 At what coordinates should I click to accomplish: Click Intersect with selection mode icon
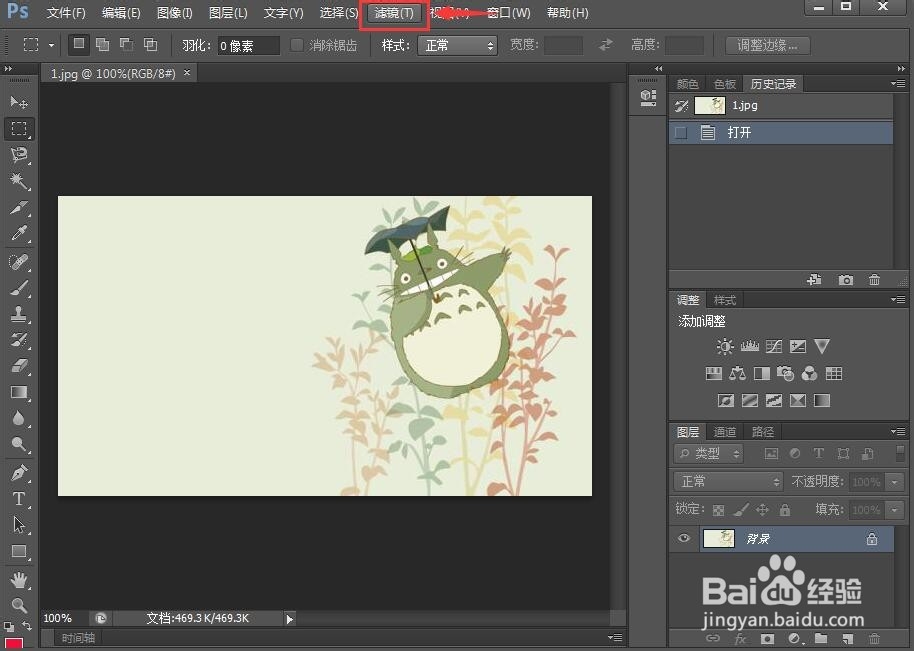point(150,44)
